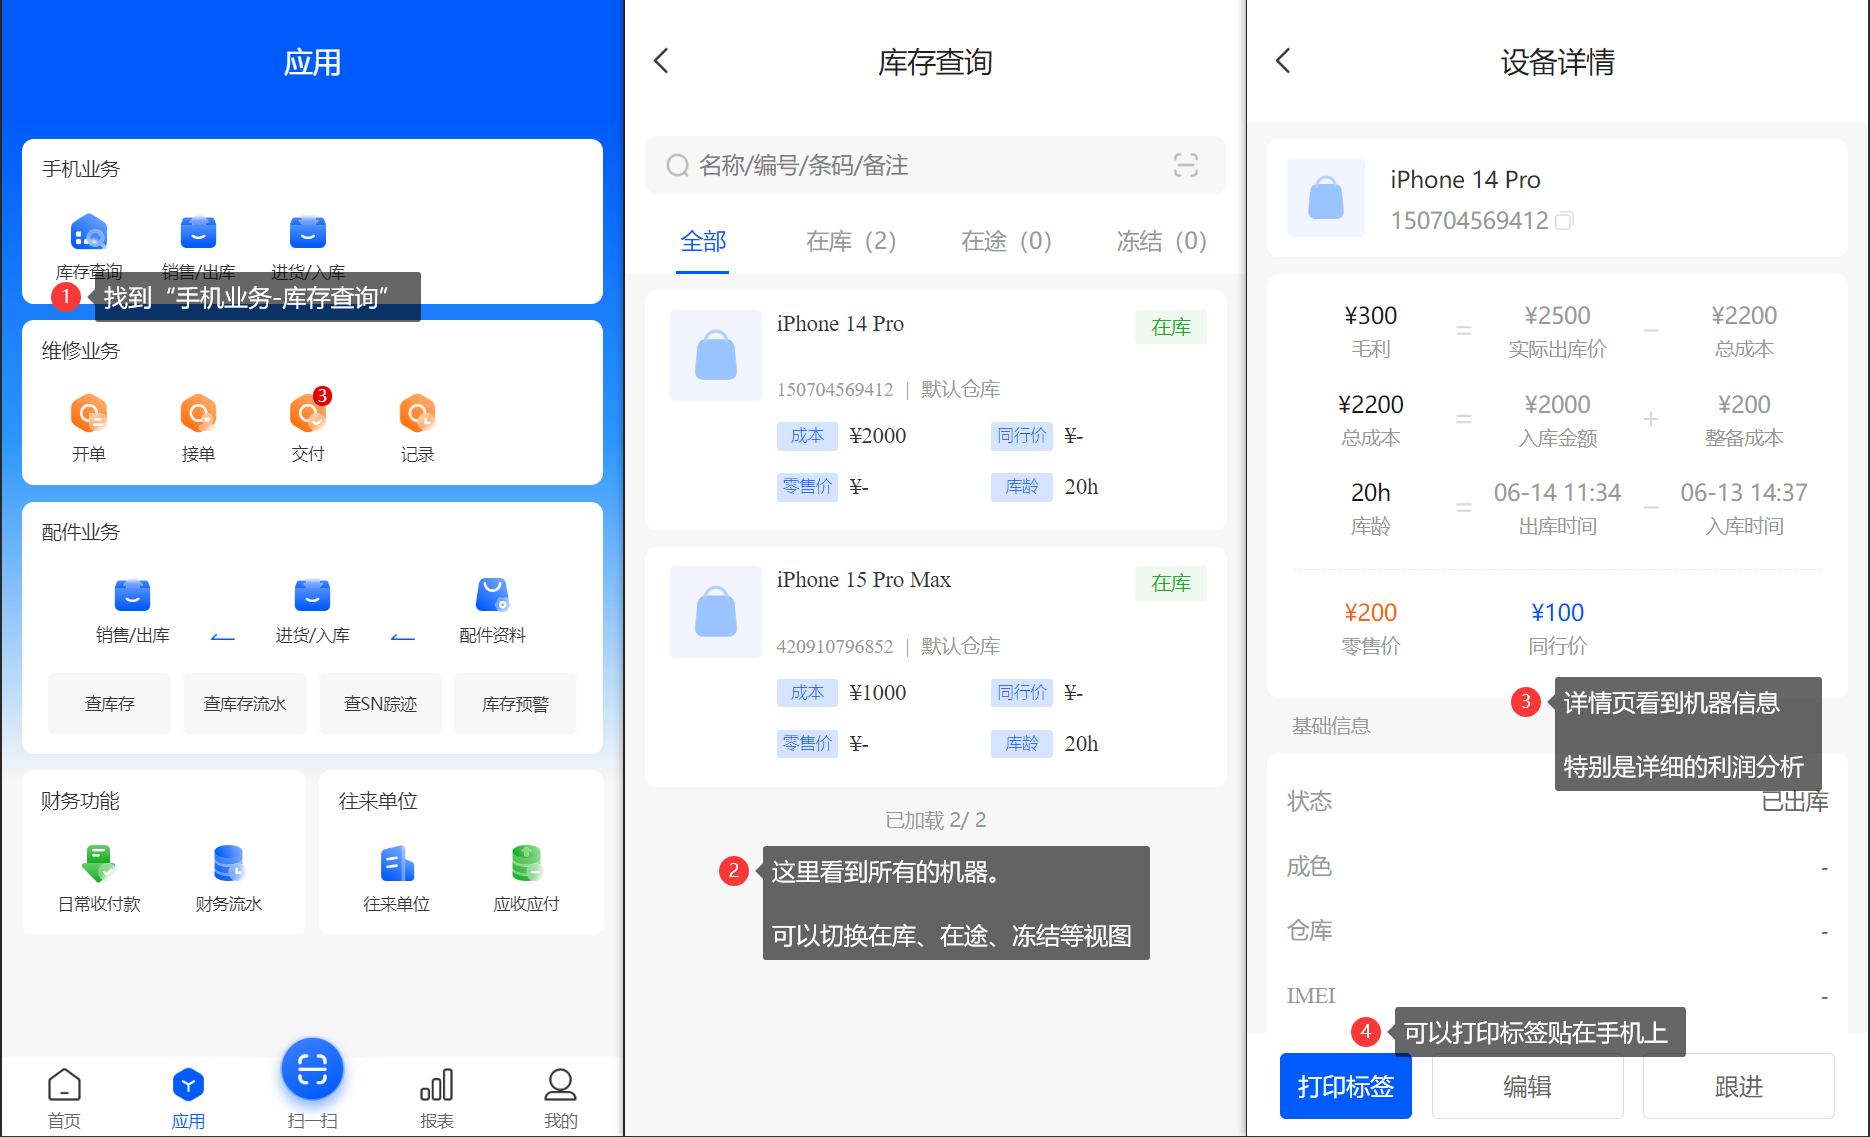The width and height of the screenshot is (1870, 1137).
Task: Go to 首页 in bottom navigation
Action: click(64, 1098)
